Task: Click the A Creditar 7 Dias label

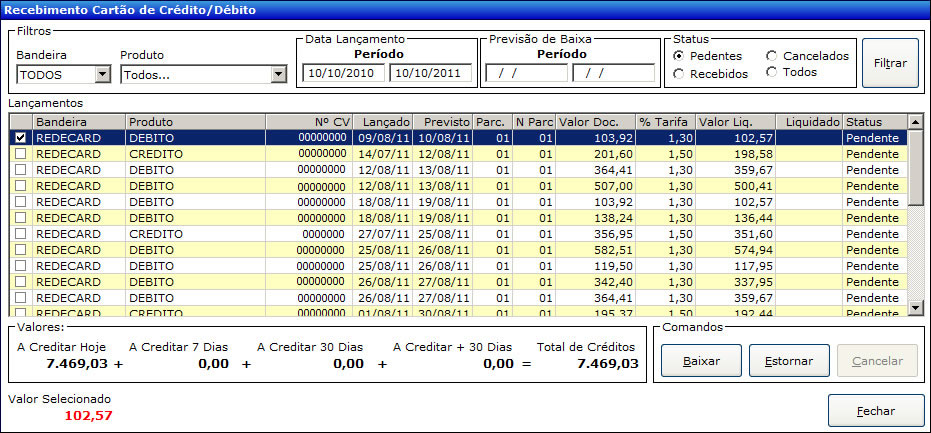Action: [178, 347]
